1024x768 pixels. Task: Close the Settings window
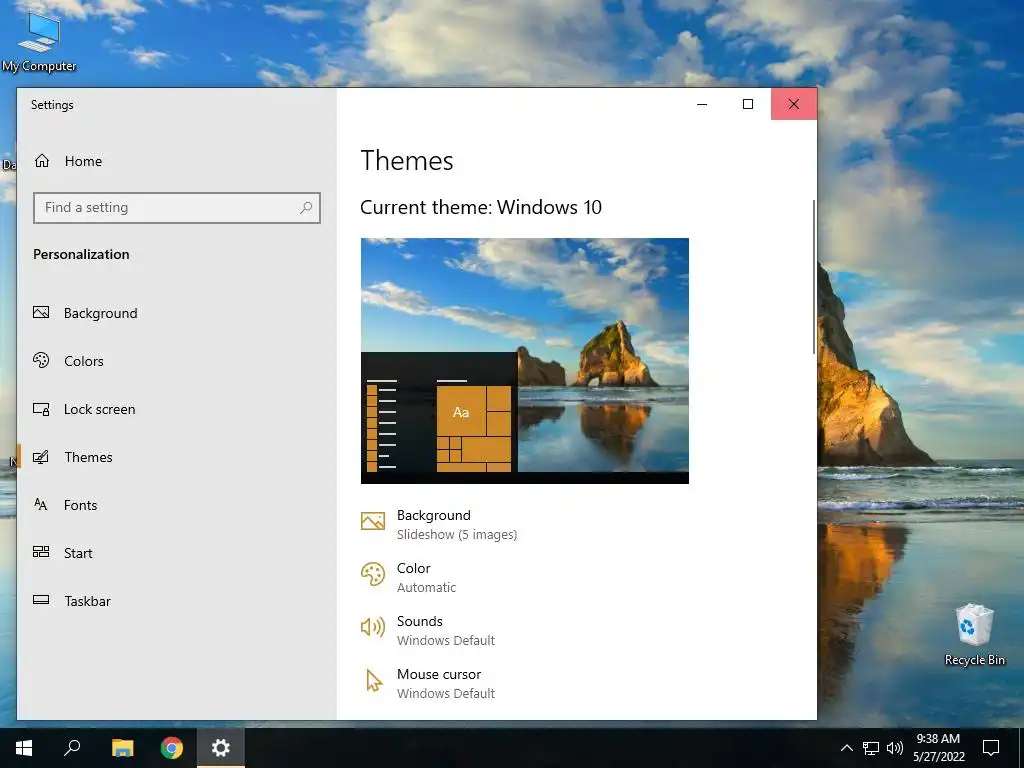click(793, 104)
